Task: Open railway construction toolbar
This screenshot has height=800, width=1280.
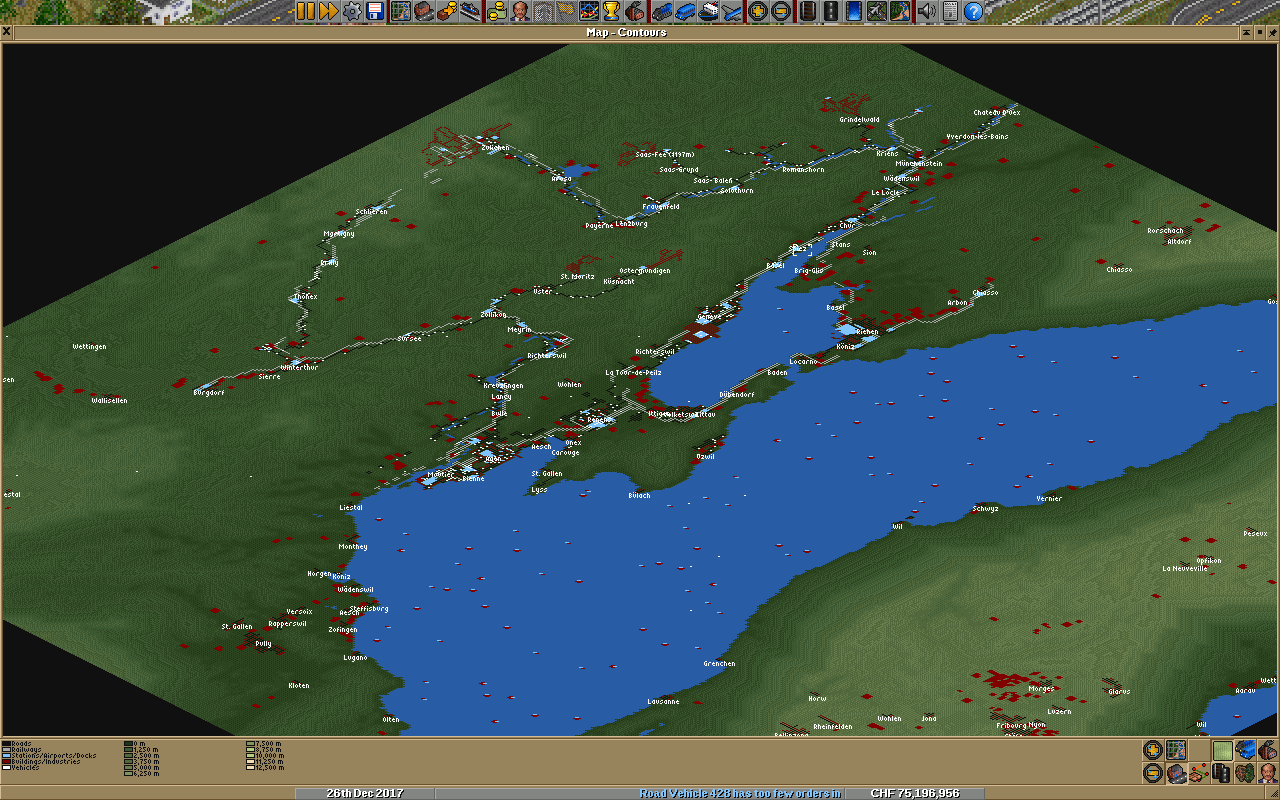Action: tap(807, 12)
